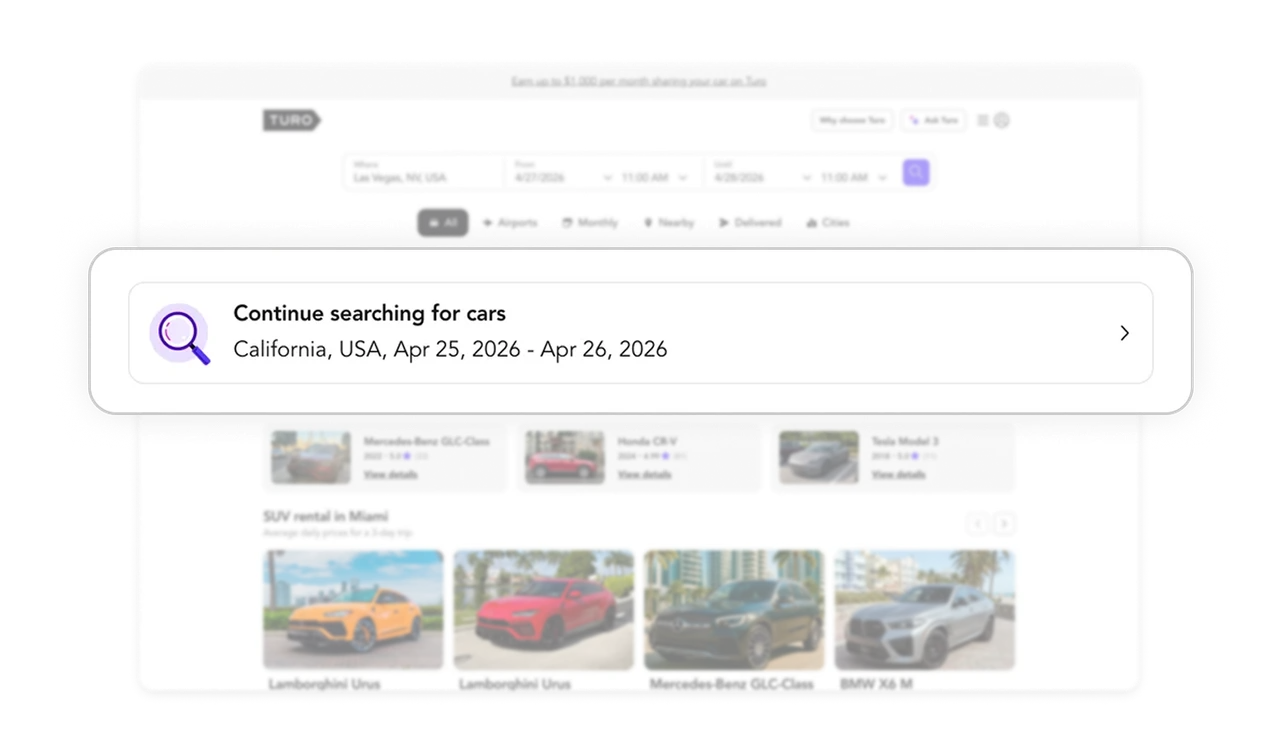The height and width of the screenshot is (754, 1280).
Task: Switch to the Airports tab
Action: (510, 223)
